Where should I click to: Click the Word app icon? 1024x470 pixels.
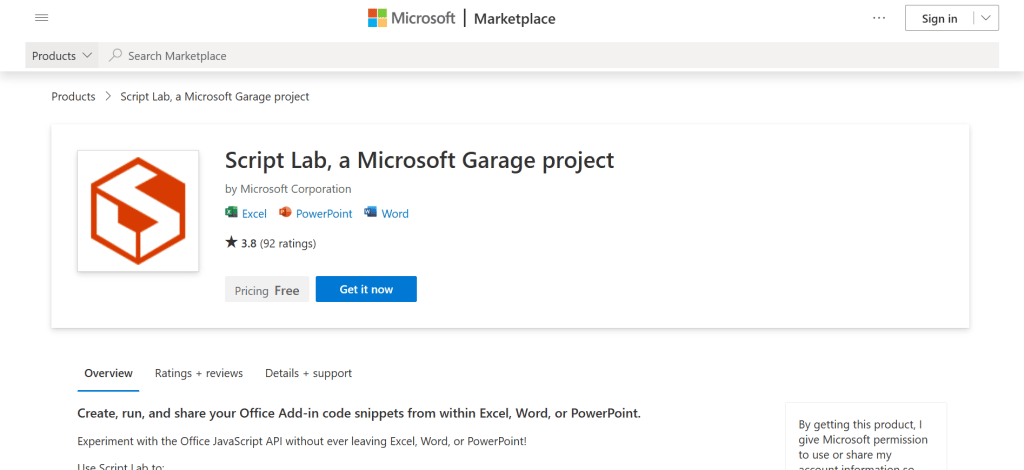[x=370, y=213]
